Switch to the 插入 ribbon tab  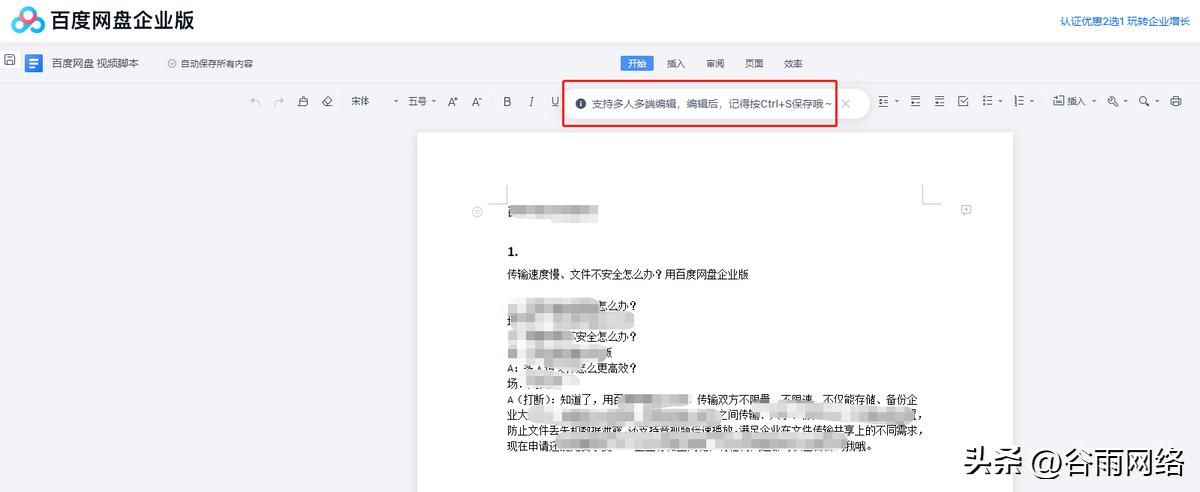click(676, 63)
